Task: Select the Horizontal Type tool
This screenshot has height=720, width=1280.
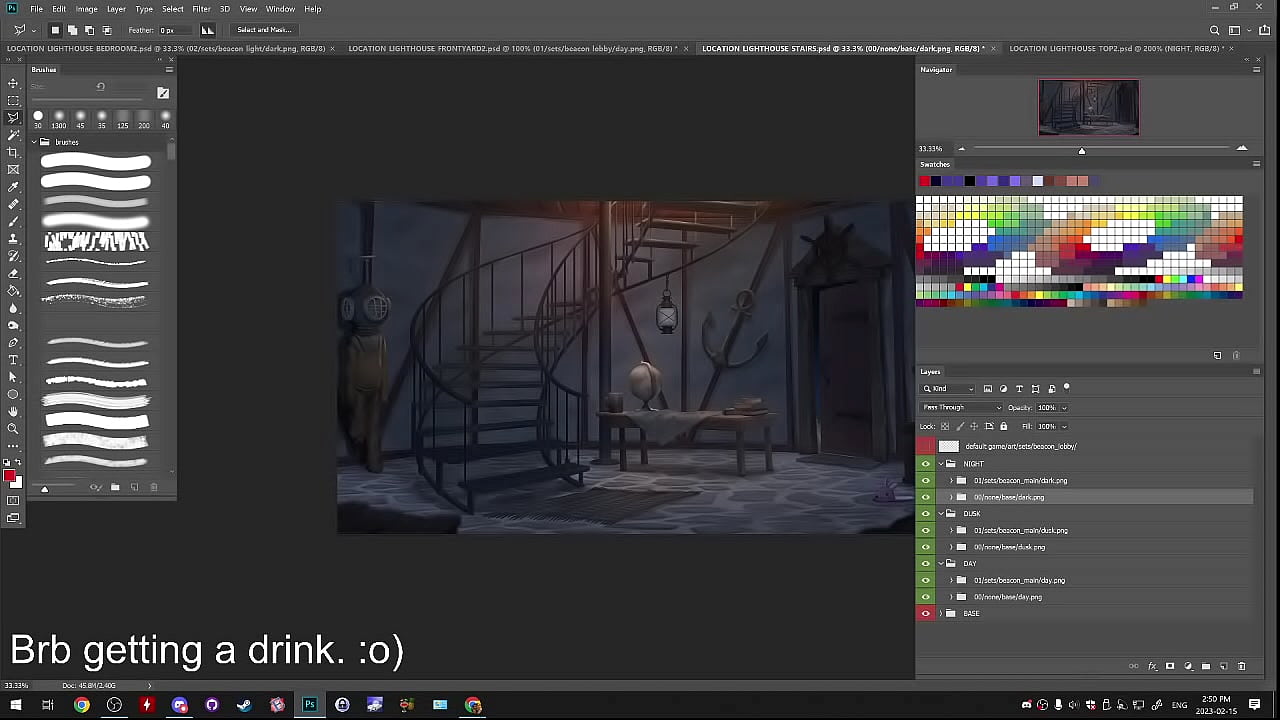Action: 13,359
